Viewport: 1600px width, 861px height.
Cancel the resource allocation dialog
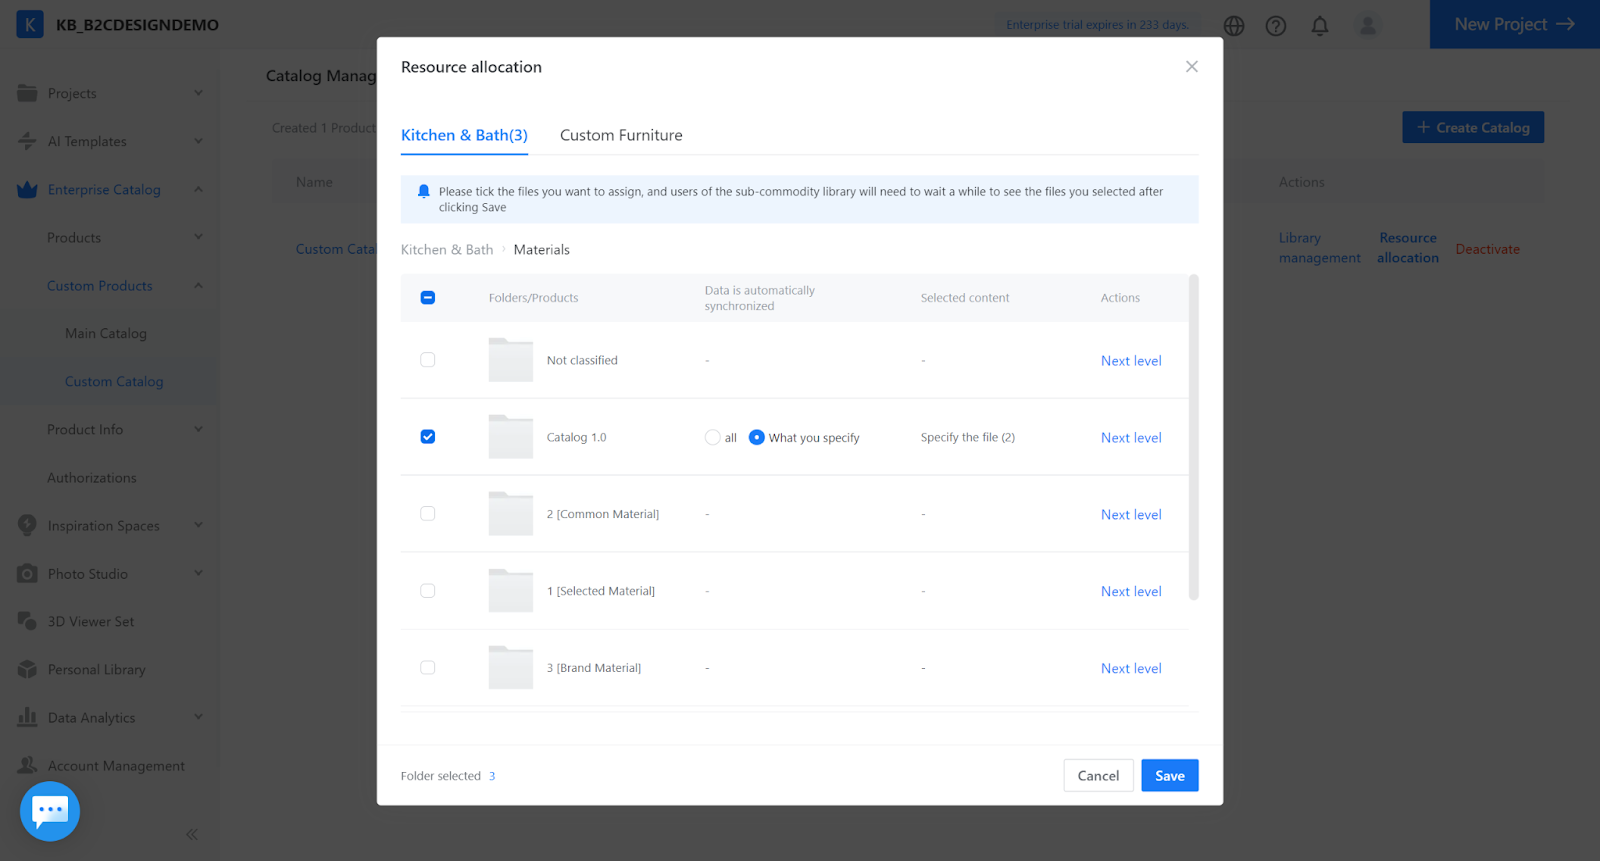[1098, 776]
